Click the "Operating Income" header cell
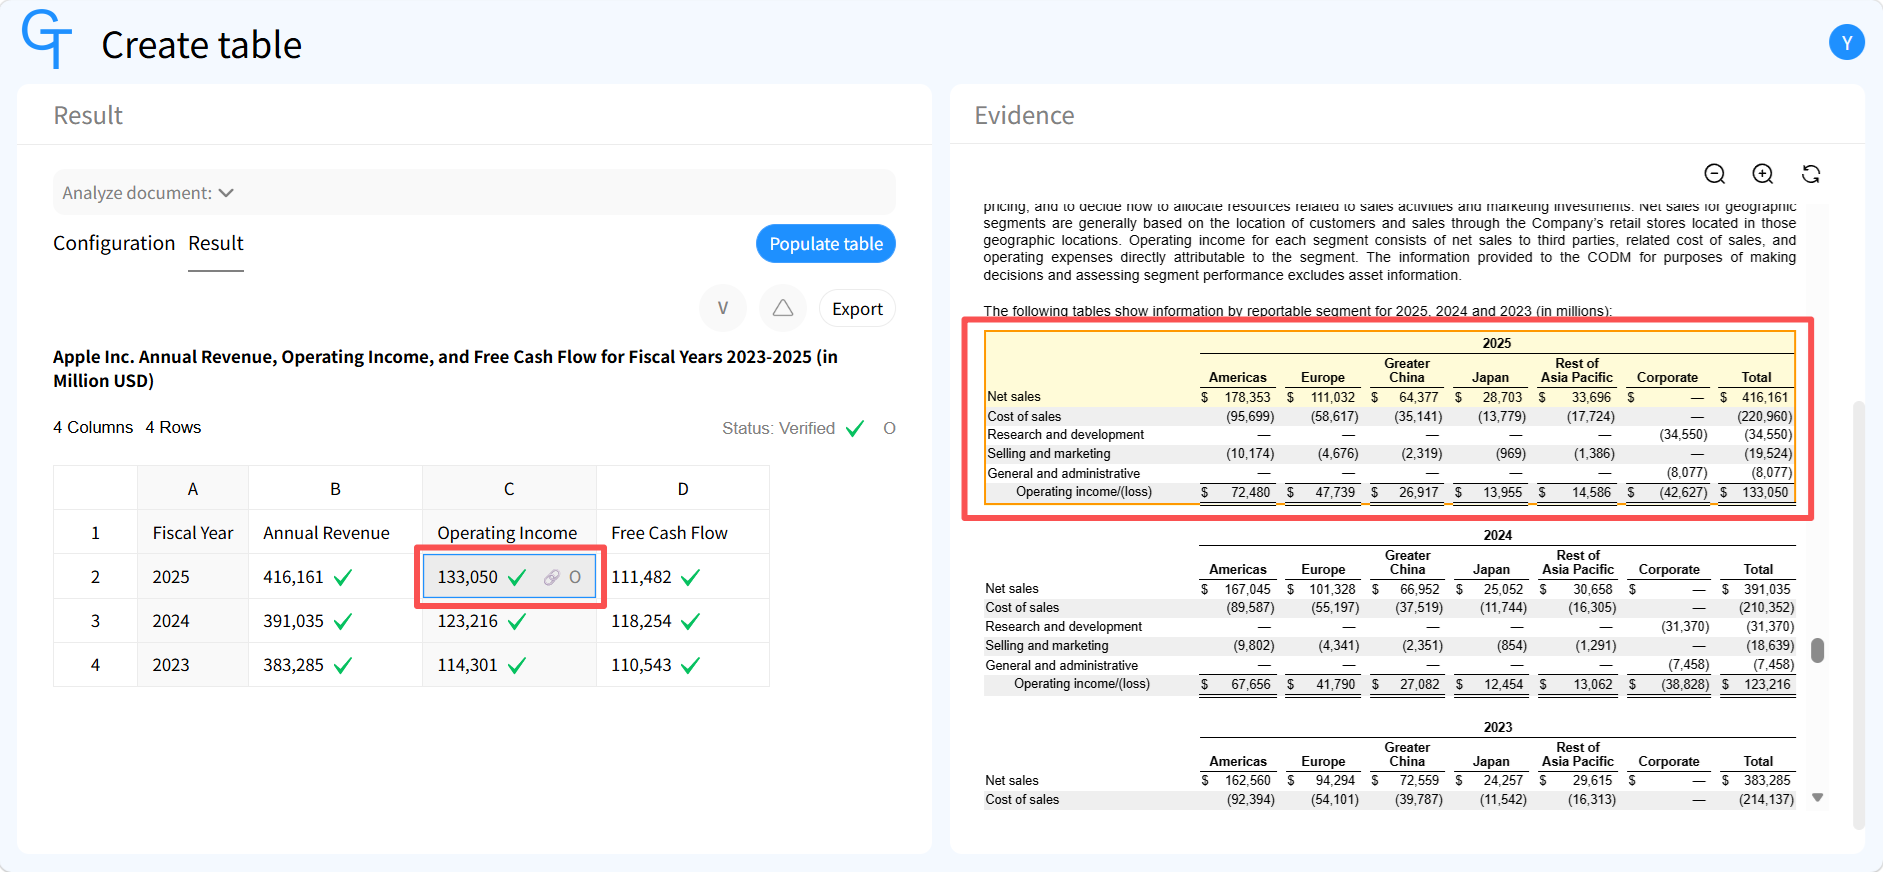 [x=509, y=533]
